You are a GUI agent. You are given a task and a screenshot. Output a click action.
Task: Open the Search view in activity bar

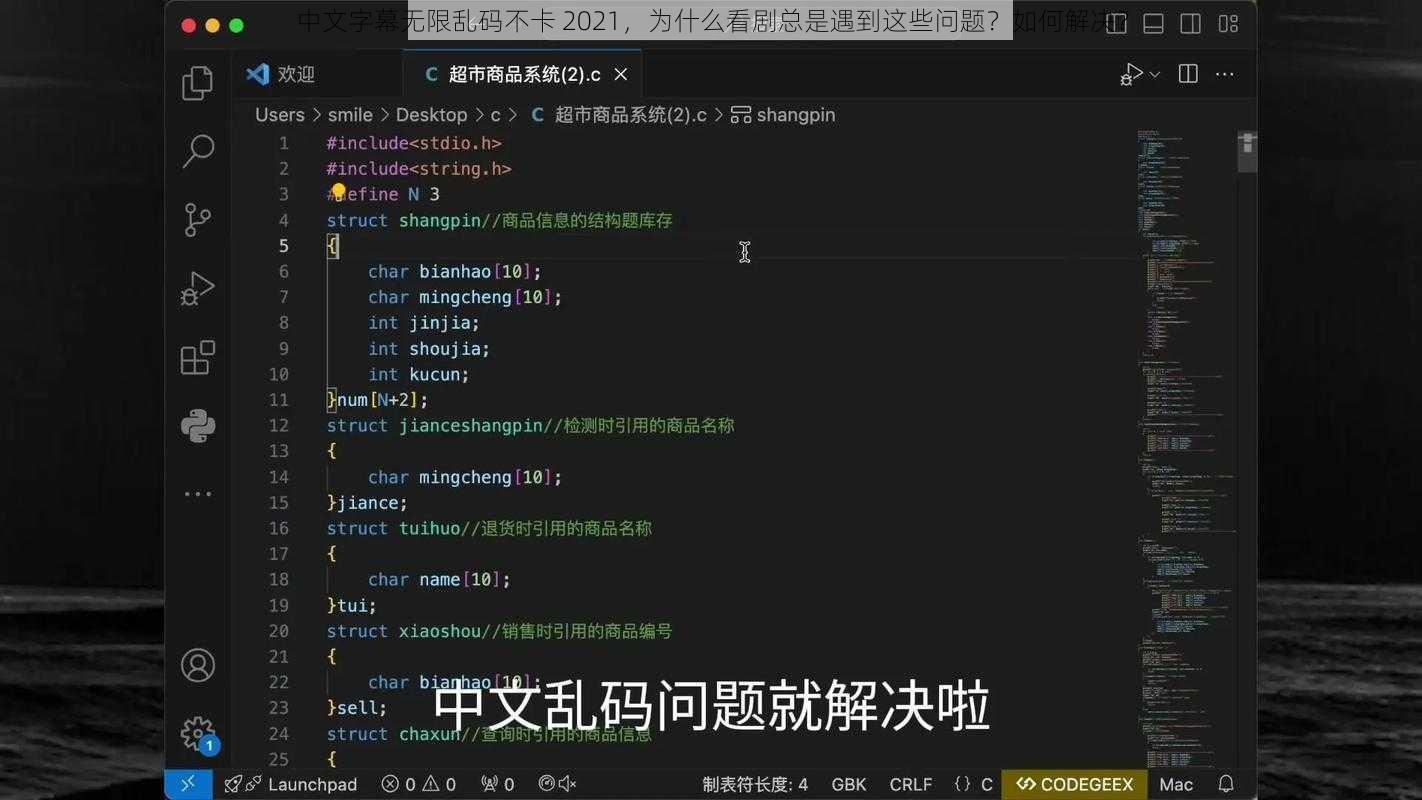click(198, 151)
